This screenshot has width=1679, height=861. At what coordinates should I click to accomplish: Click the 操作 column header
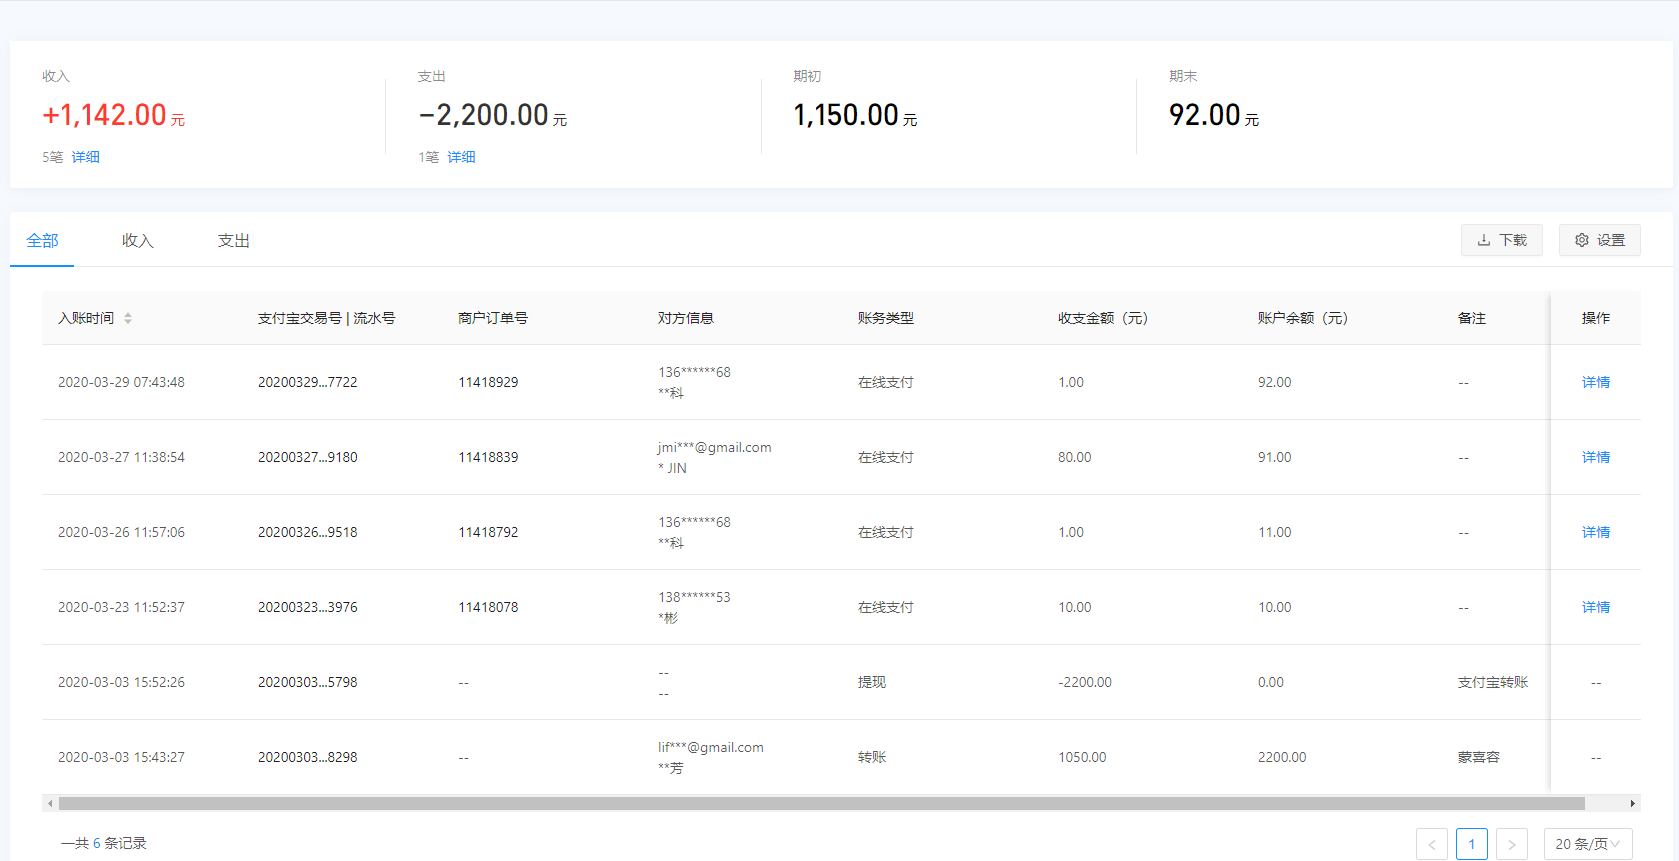[x=1596, y=318]
